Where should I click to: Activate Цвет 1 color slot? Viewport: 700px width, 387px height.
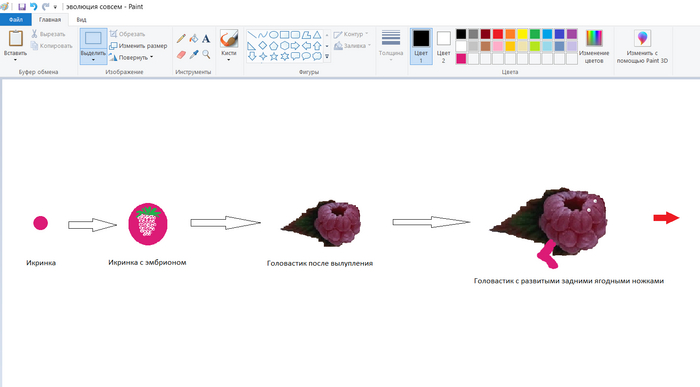point(421,46)
